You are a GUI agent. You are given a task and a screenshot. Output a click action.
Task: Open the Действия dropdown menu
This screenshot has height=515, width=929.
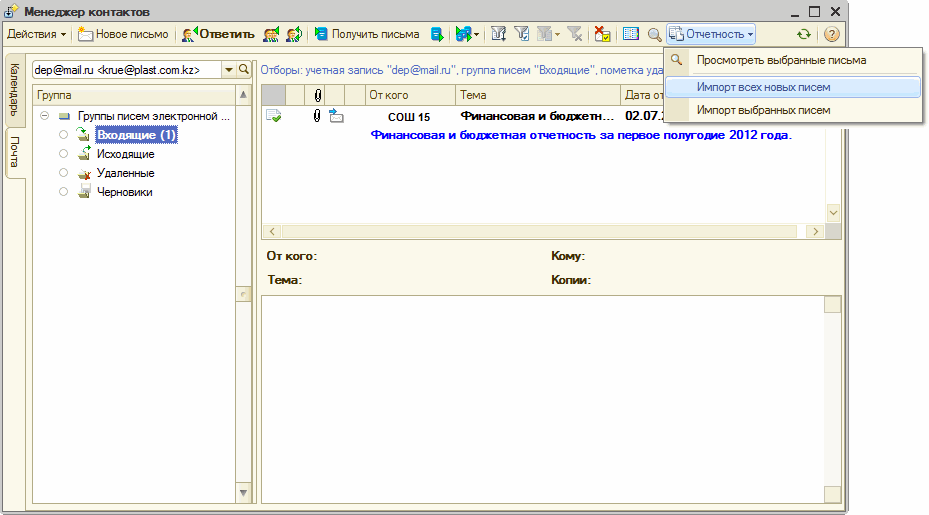37,34
